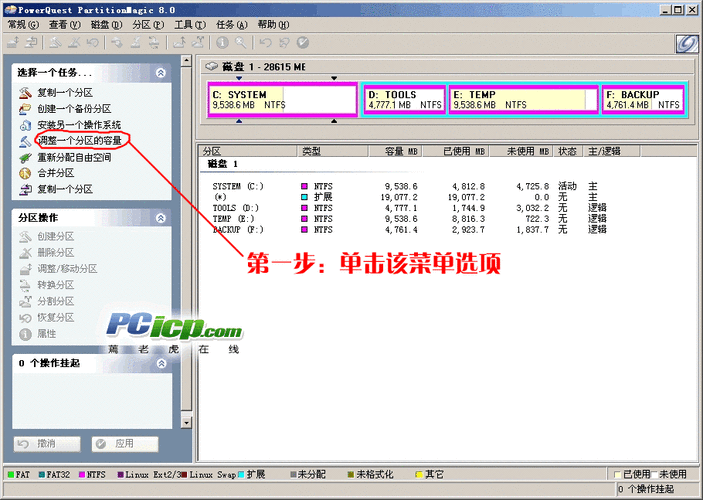The height and width of the screenshot is (500, 703).
Task: Select the C: SYSTEM block in disk map
Action: coord(282,100)
